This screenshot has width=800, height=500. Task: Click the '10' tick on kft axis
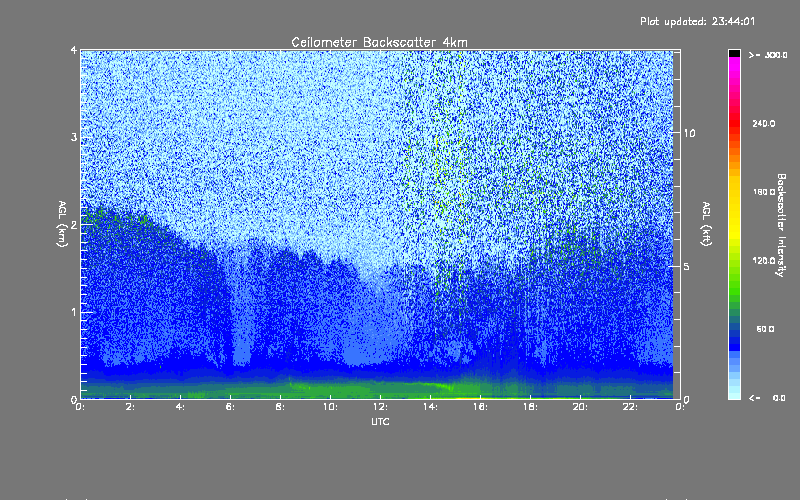point(689,133)
